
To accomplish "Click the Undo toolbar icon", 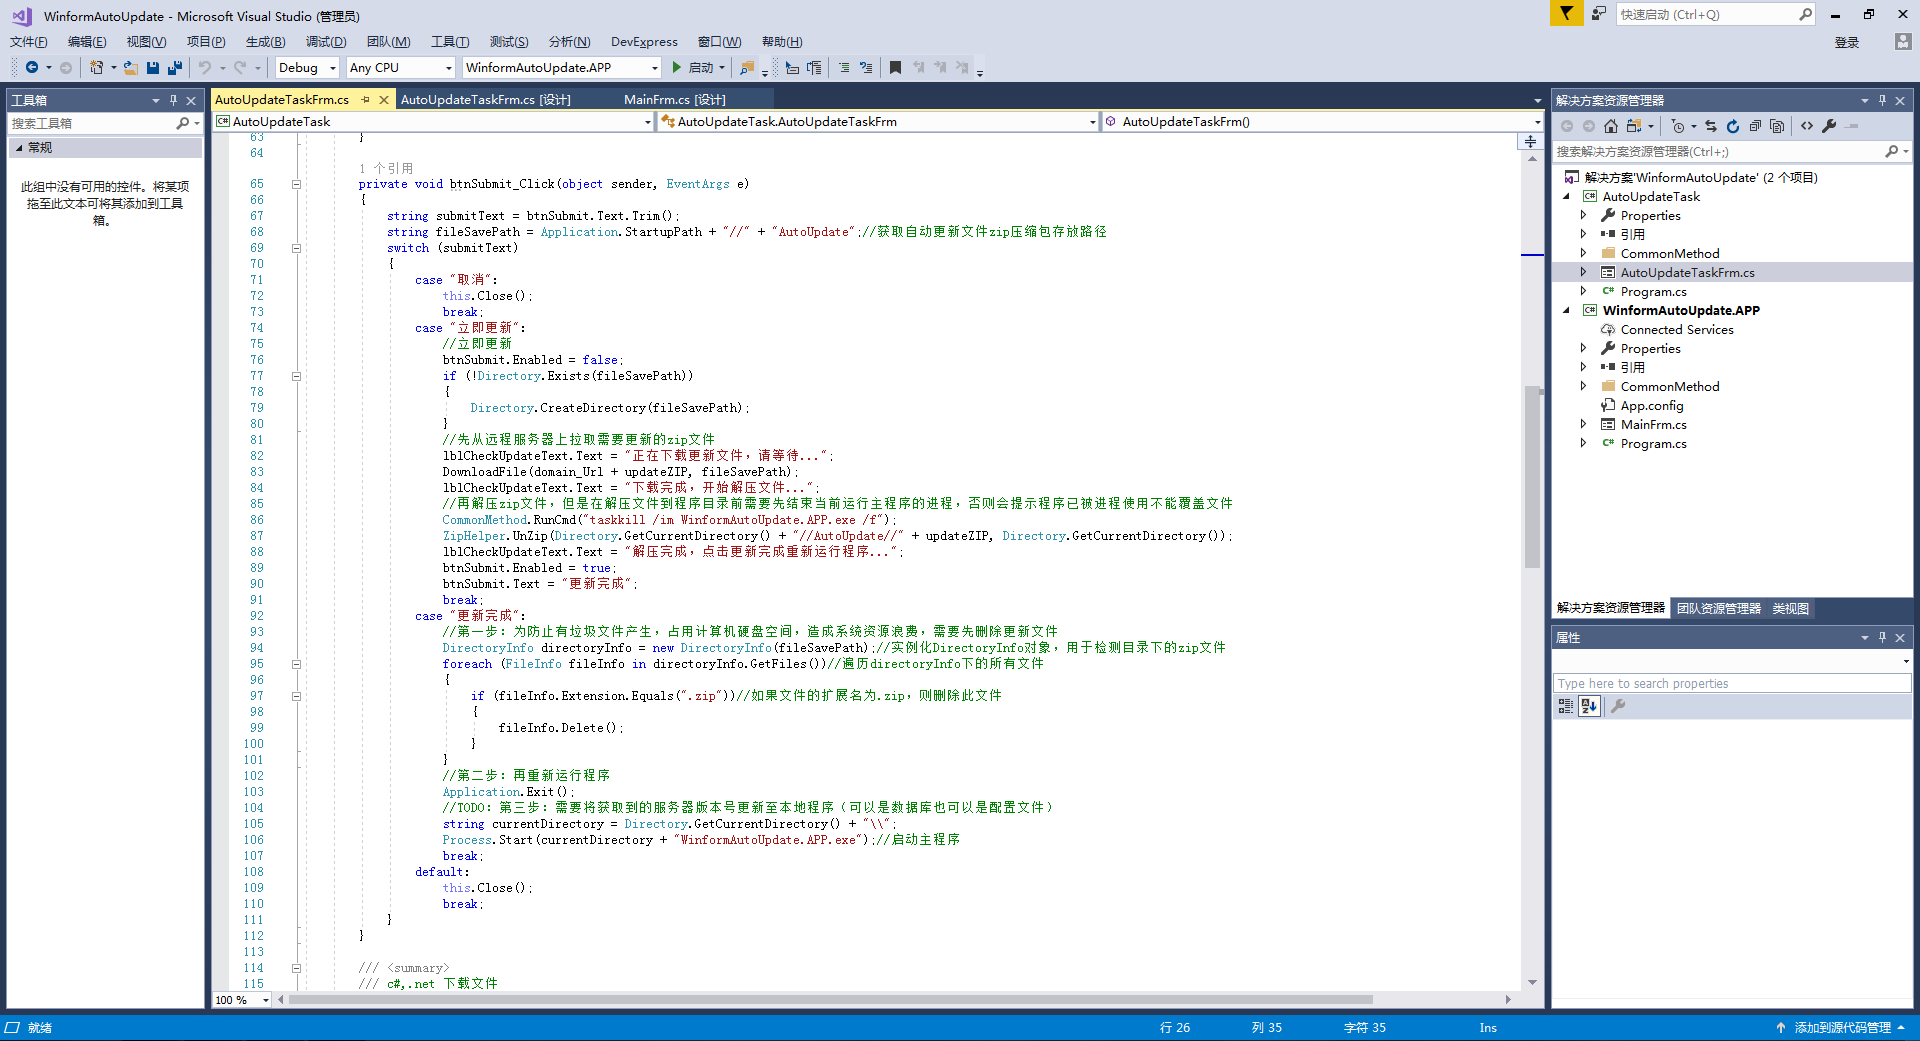I will tap(205, 68).
